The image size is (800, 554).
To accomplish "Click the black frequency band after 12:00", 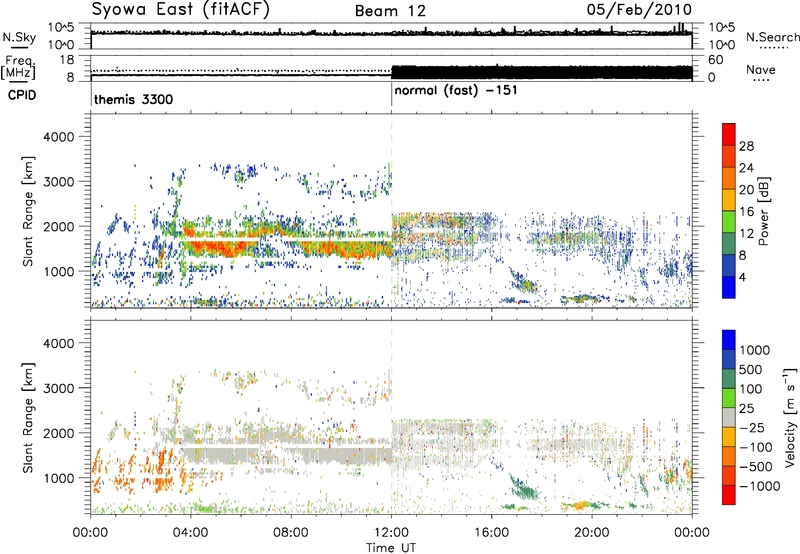I will tap(542, 72).
